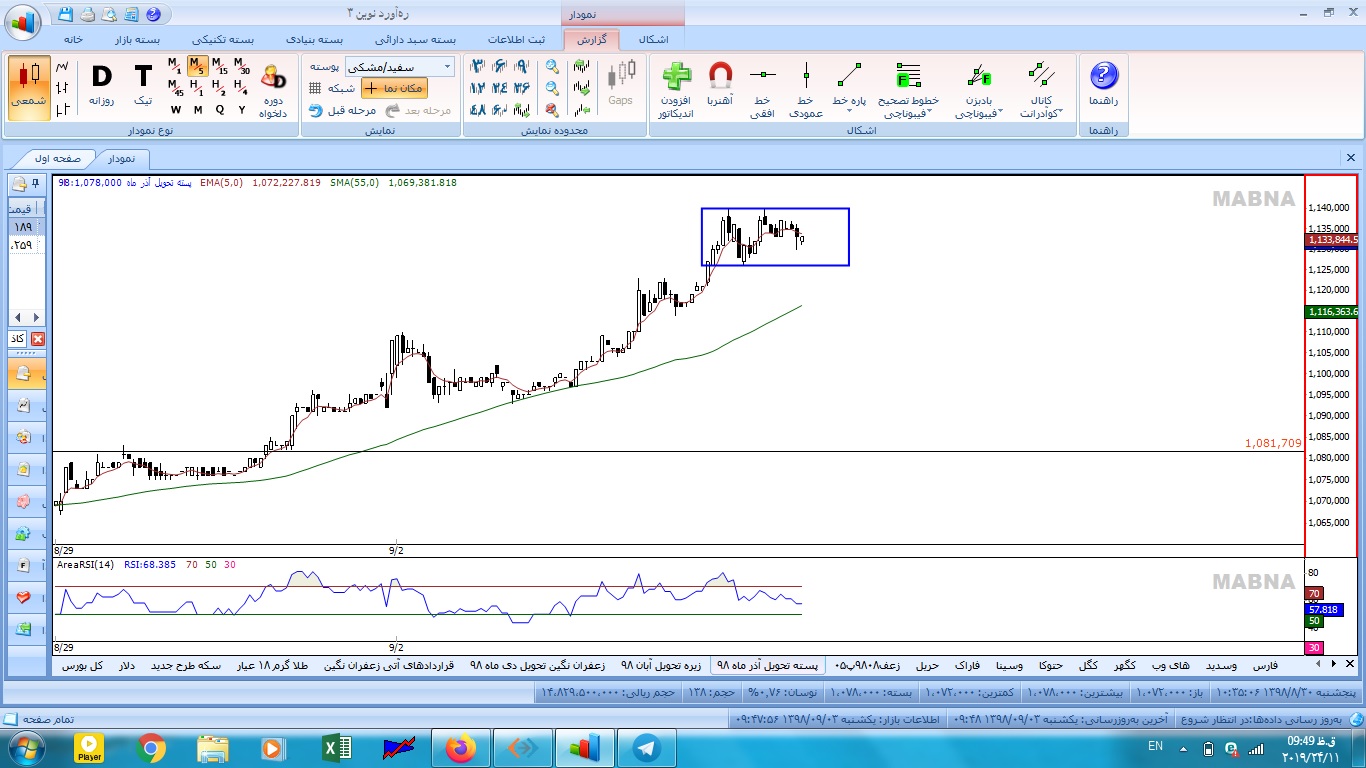This screenshot has width=1366, height=768.
Task: Select the bar chart type icon
Action: 63,88
